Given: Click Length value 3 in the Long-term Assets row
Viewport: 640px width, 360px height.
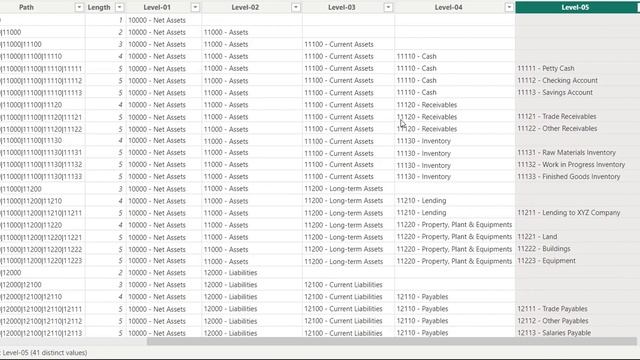Looking at the screenshot, I should (120, 189).
